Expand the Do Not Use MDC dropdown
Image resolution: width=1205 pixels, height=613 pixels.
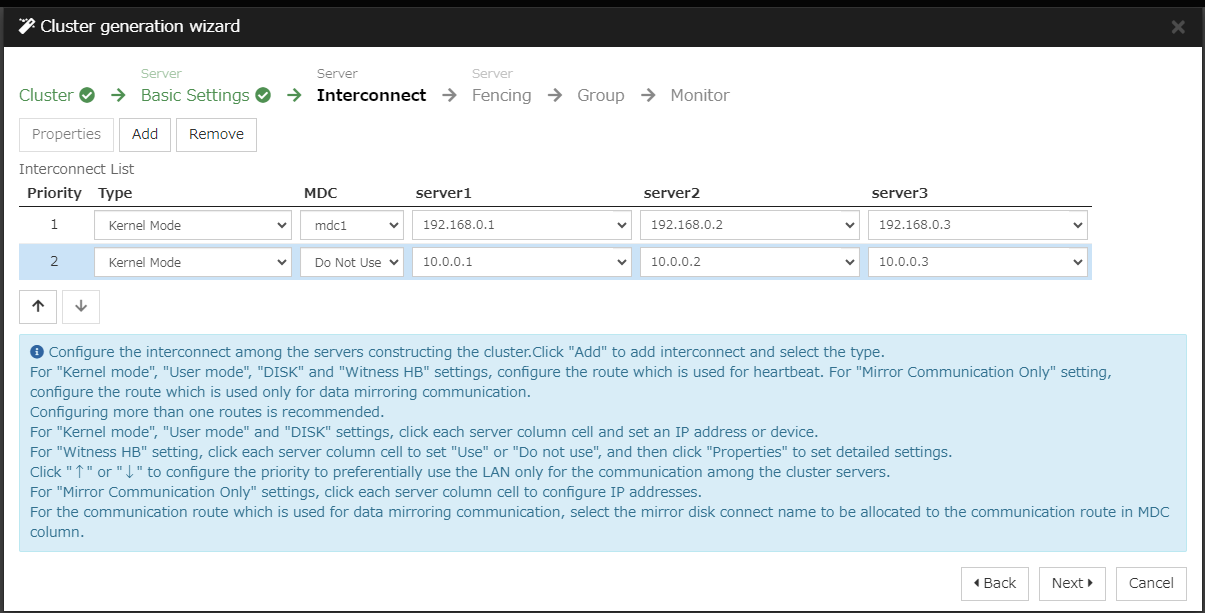click(352, 263)
